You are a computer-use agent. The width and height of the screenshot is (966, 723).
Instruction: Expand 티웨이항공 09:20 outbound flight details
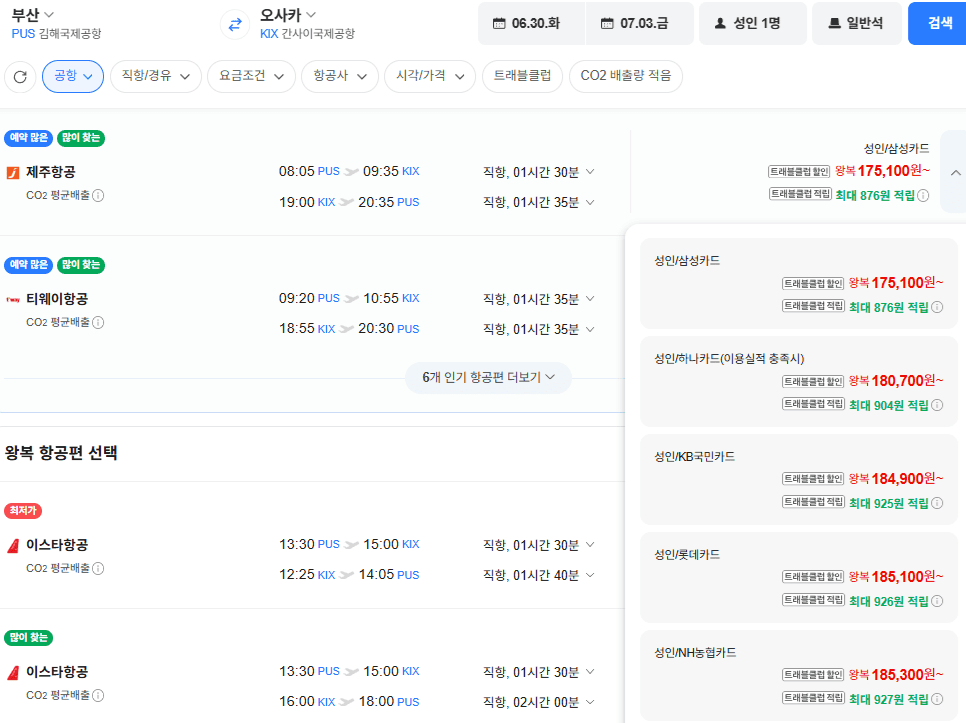pyautogui.click(x=590, y=299)
